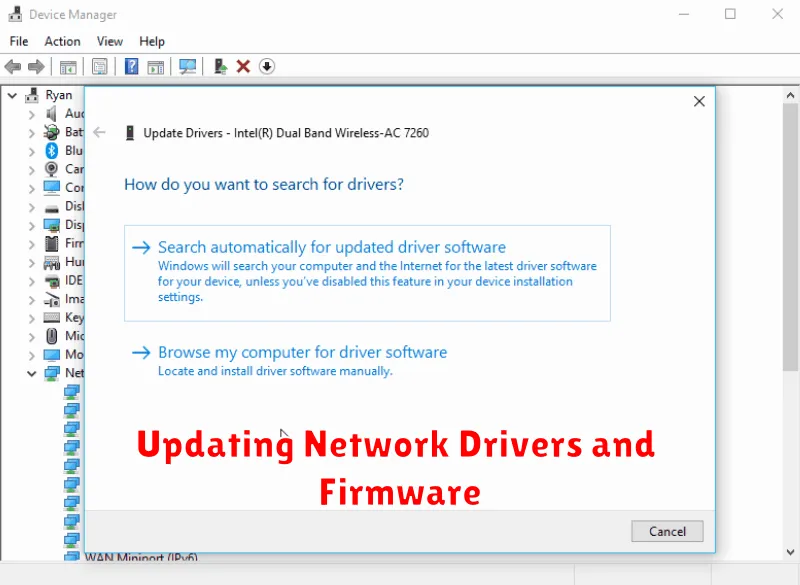Open the View menu

(110, 41)
